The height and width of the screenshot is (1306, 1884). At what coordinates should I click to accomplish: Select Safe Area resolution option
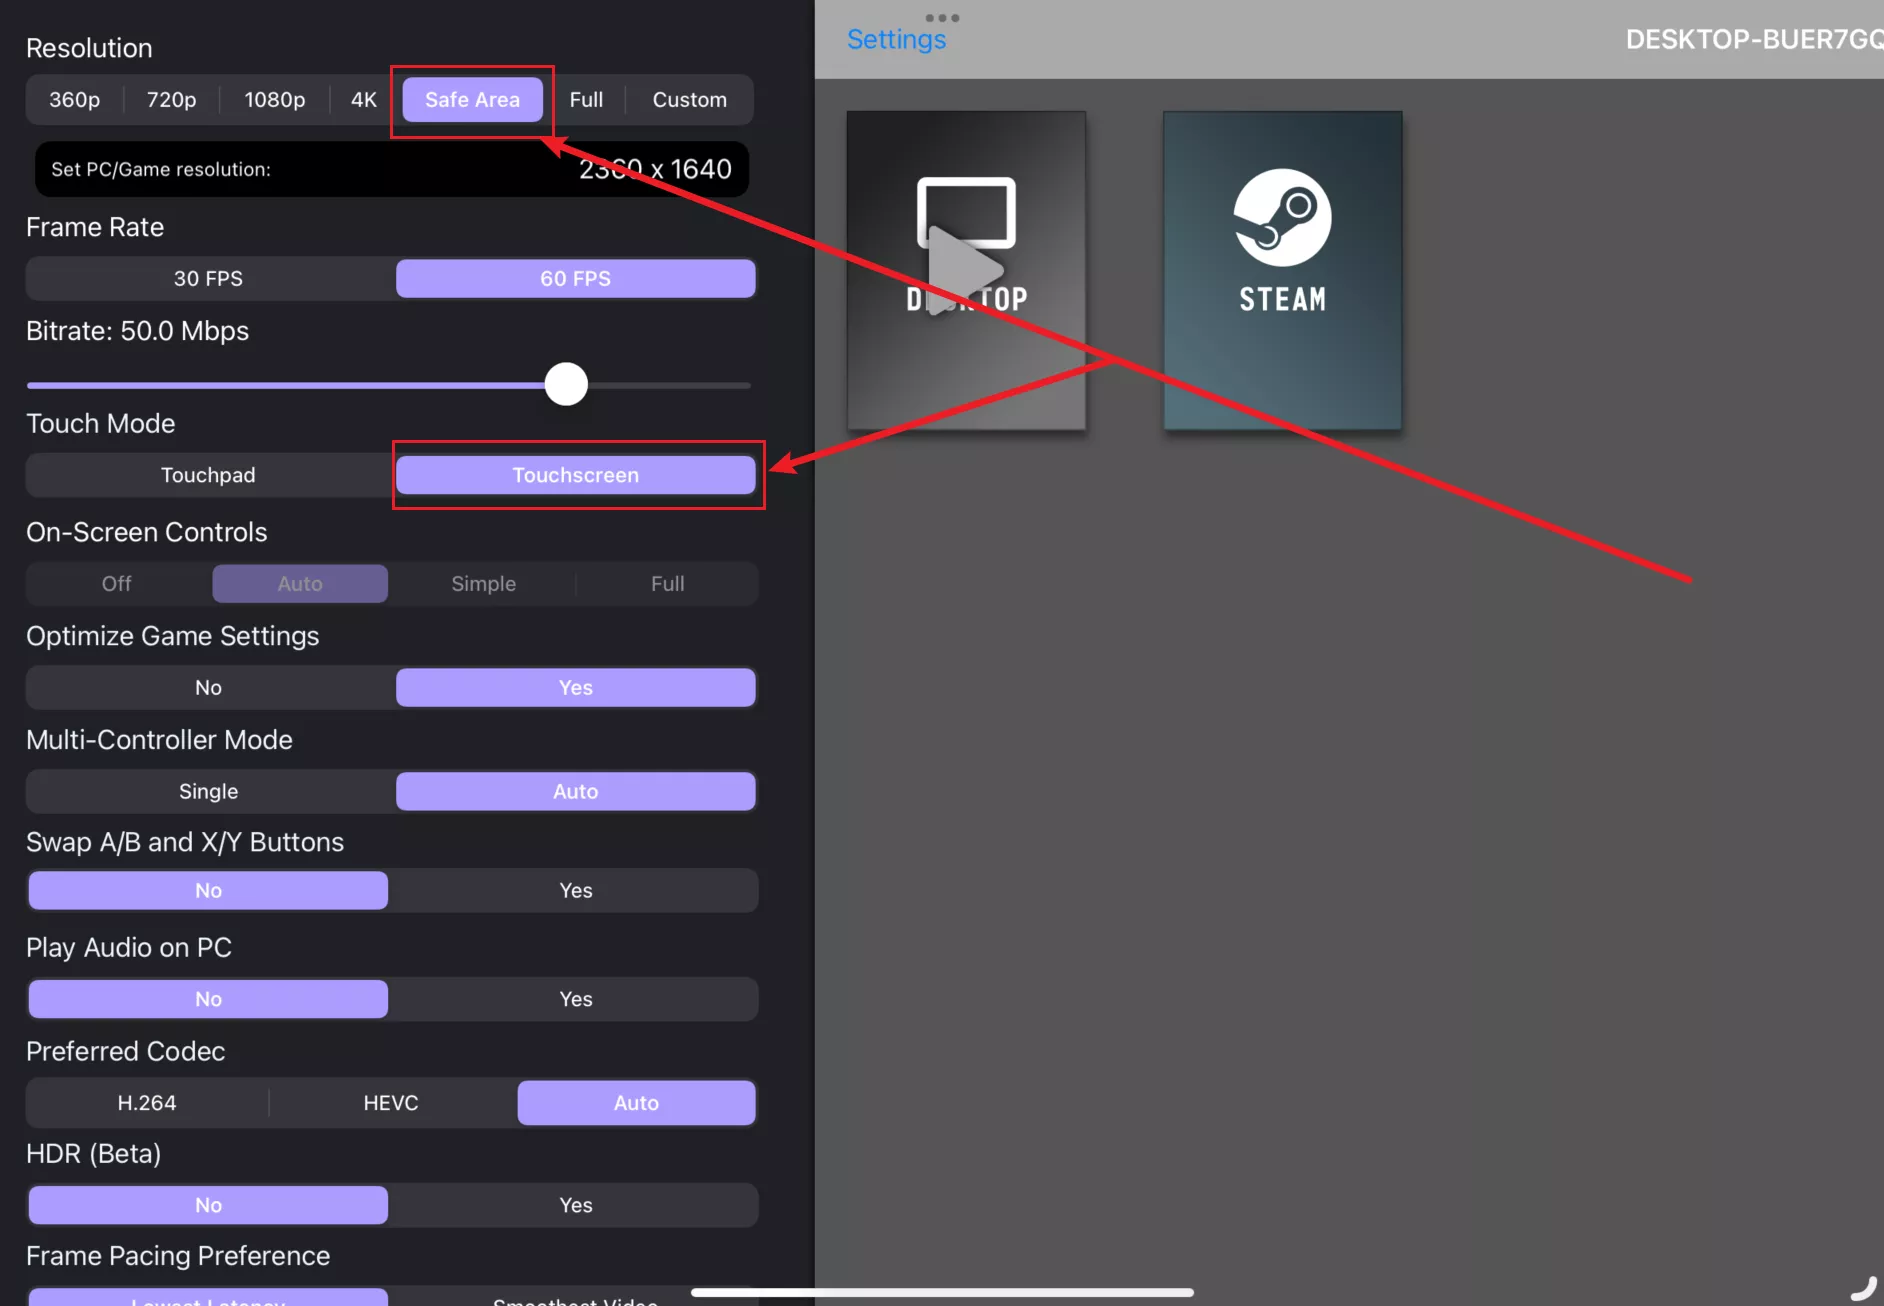point(472,100)
